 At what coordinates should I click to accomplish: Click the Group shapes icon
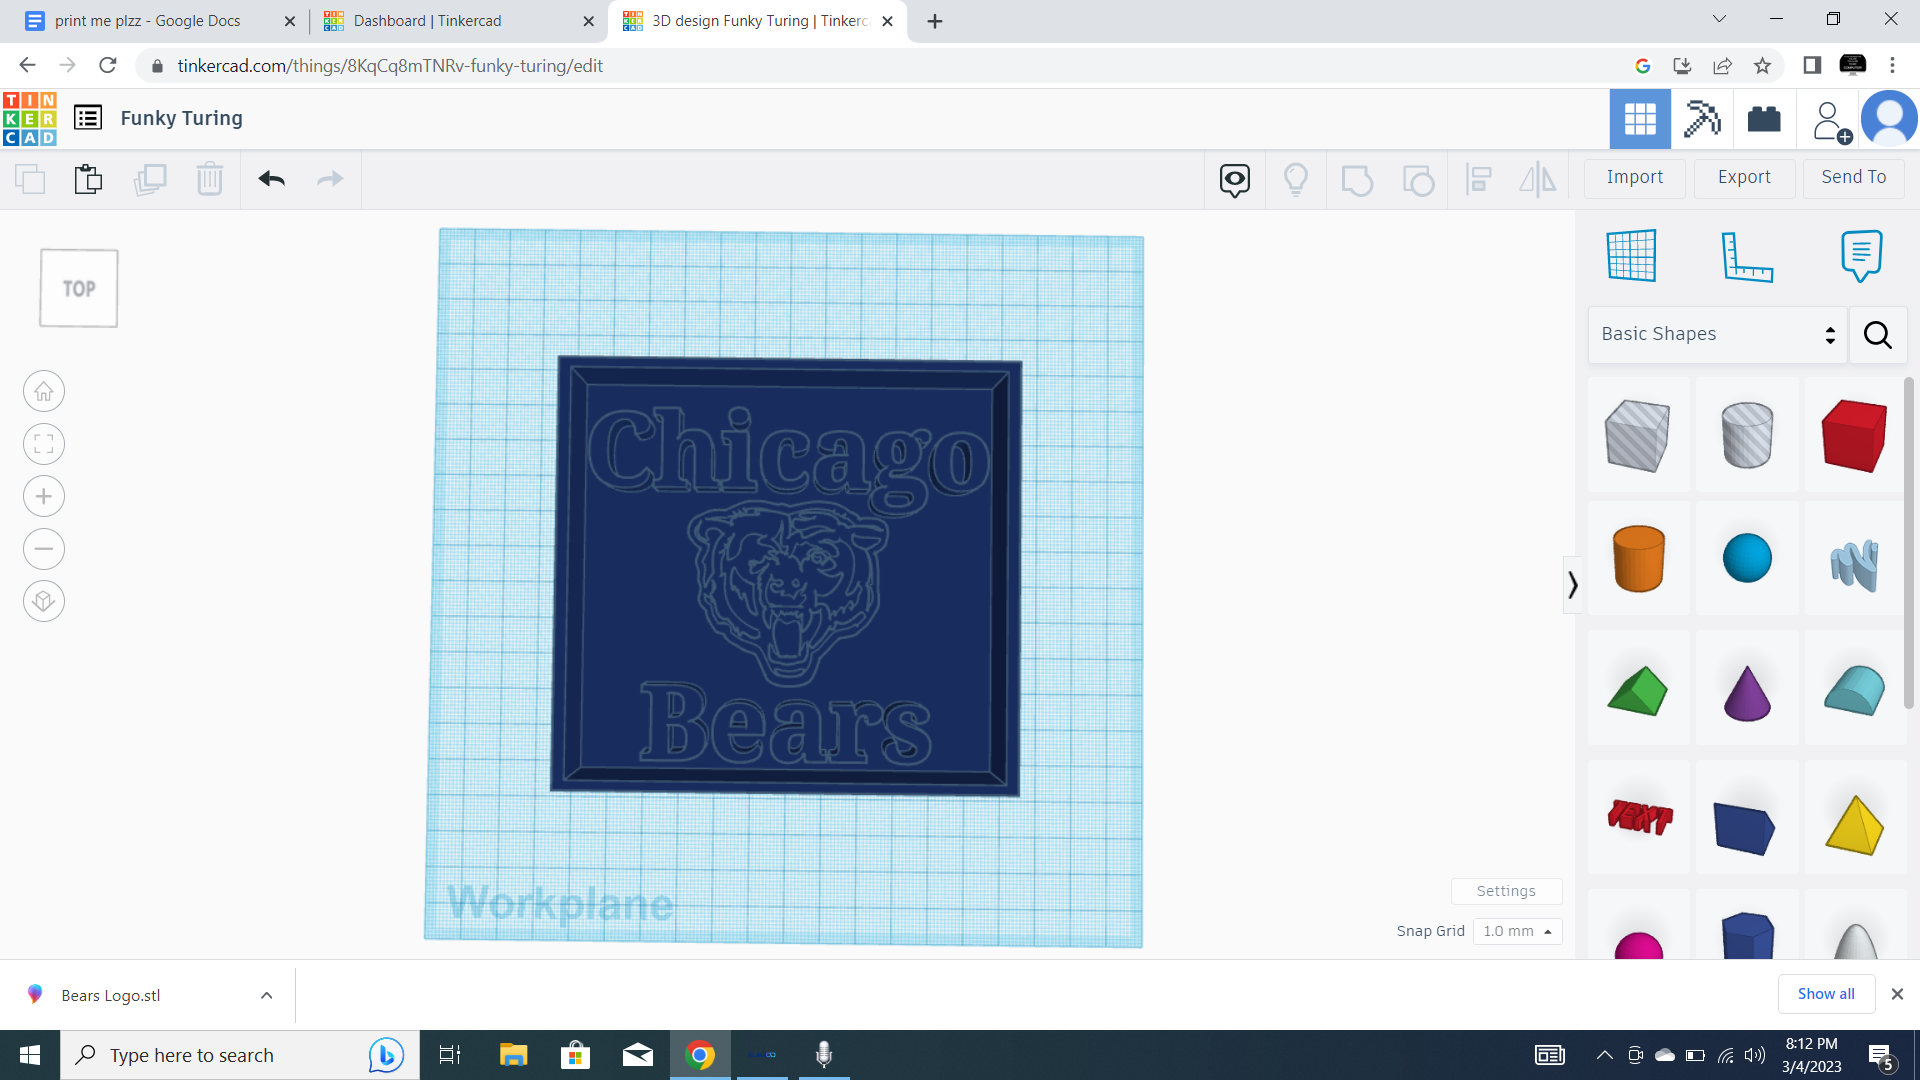coord(1357,180)
